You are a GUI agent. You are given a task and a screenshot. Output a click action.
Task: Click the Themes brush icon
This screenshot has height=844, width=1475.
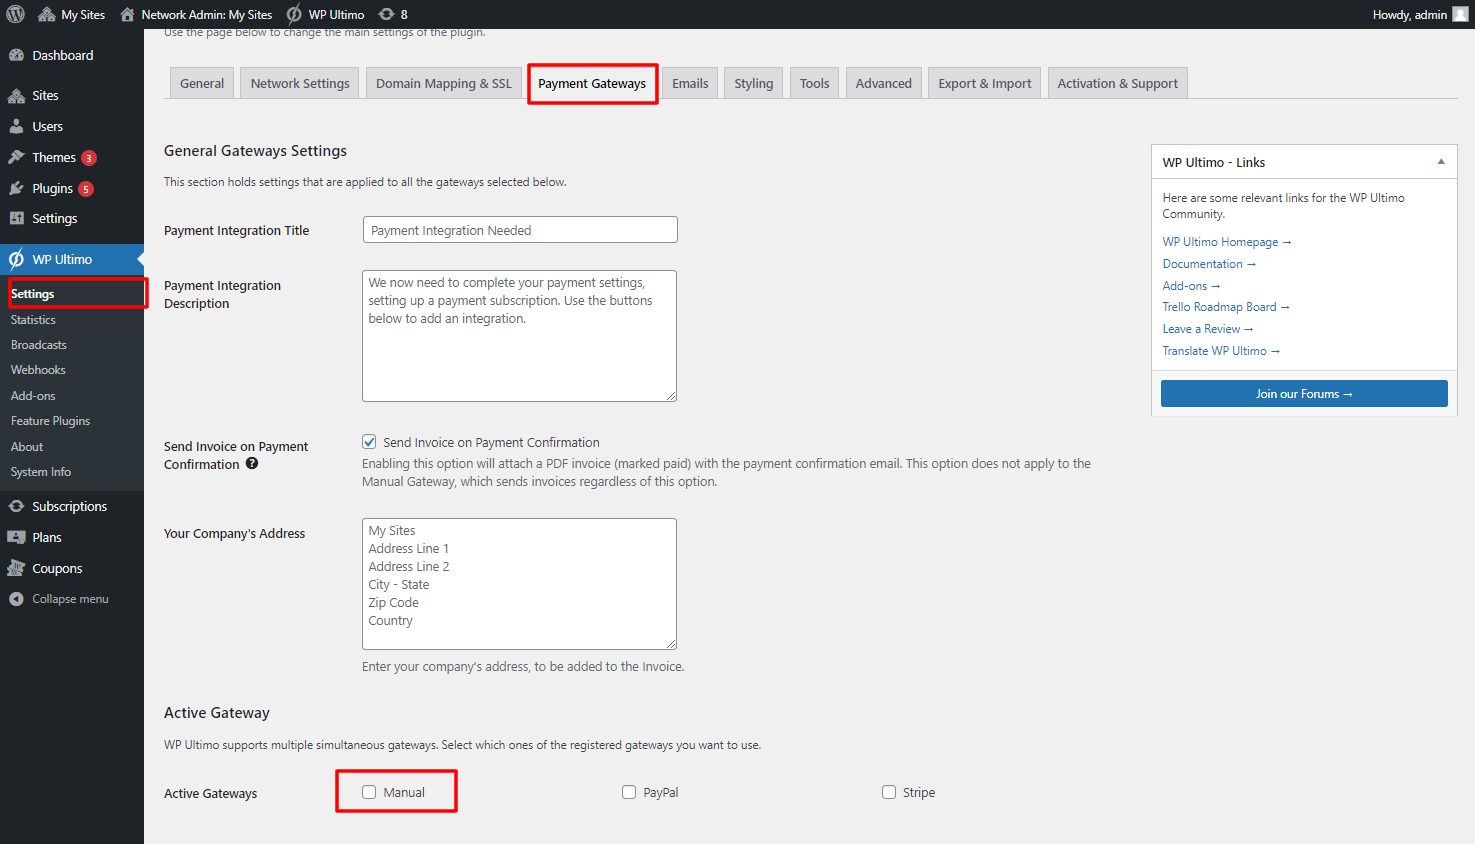pos(16,157)
